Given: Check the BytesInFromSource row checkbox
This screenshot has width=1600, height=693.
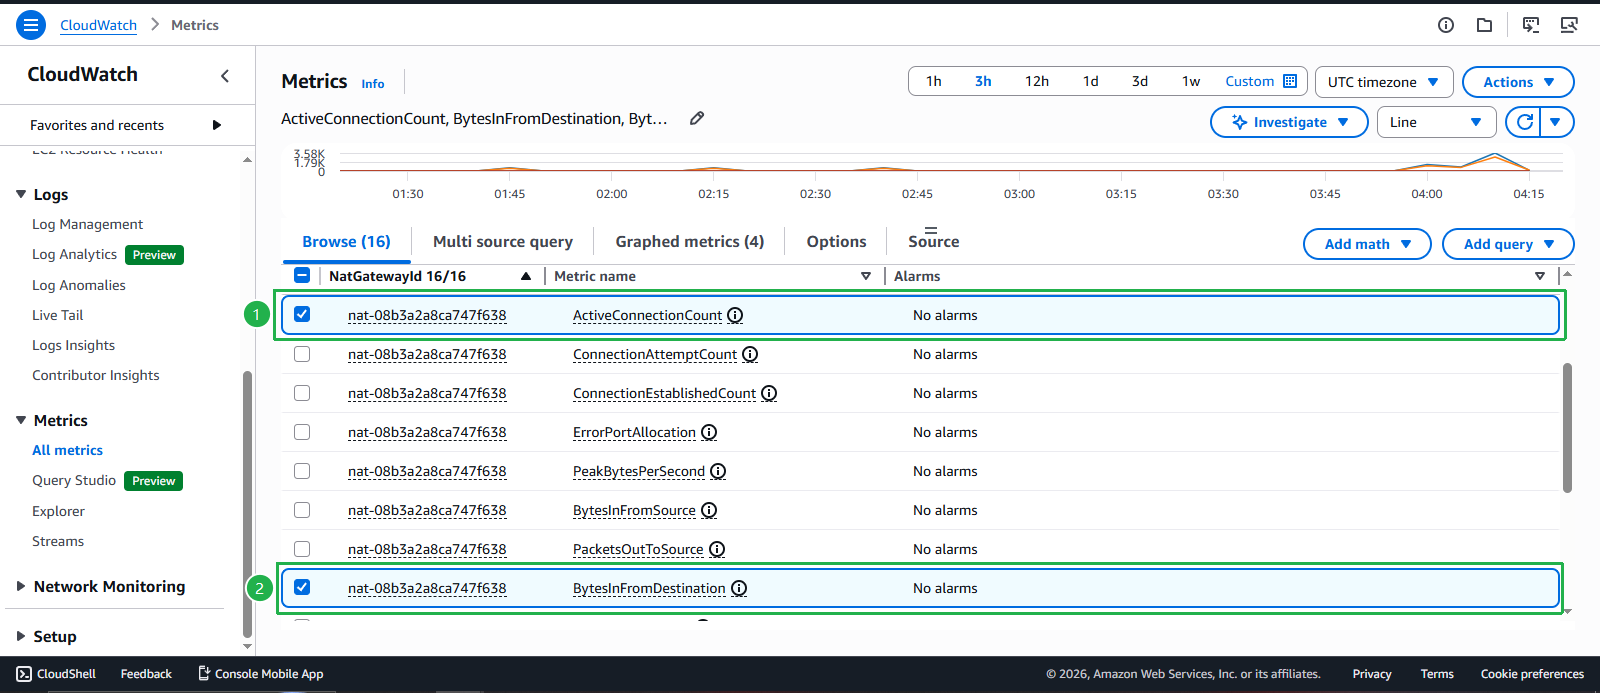Looking at the screenshot, I should tap(302, 510).
